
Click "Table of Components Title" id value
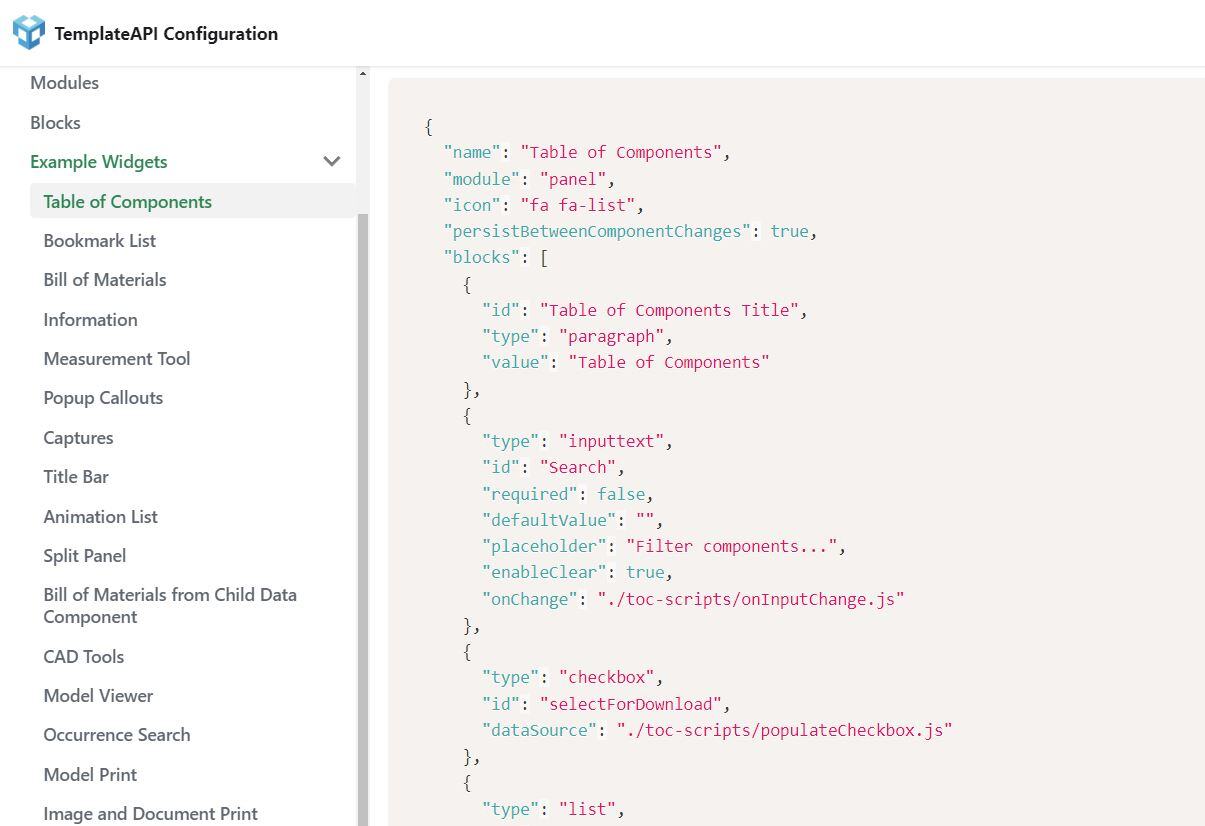[x=669, y=310]
